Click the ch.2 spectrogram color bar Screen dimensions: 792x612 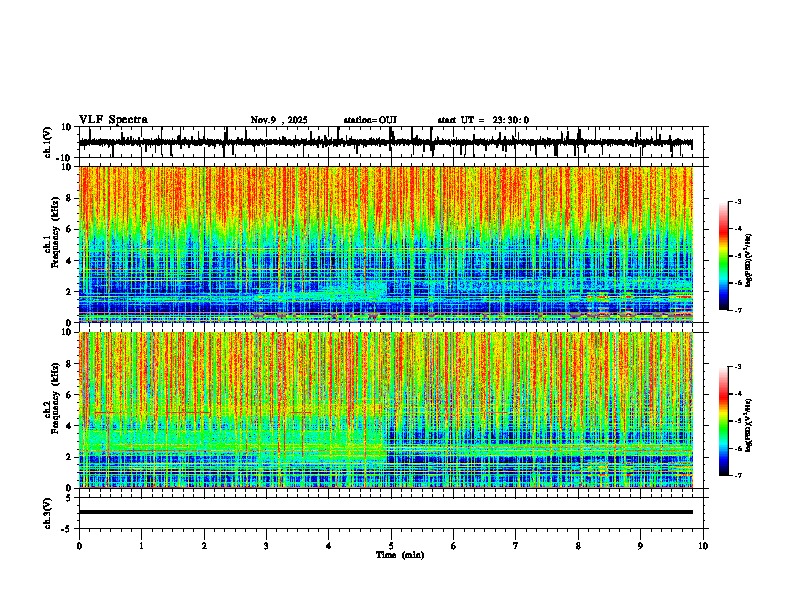coord(723,421)
